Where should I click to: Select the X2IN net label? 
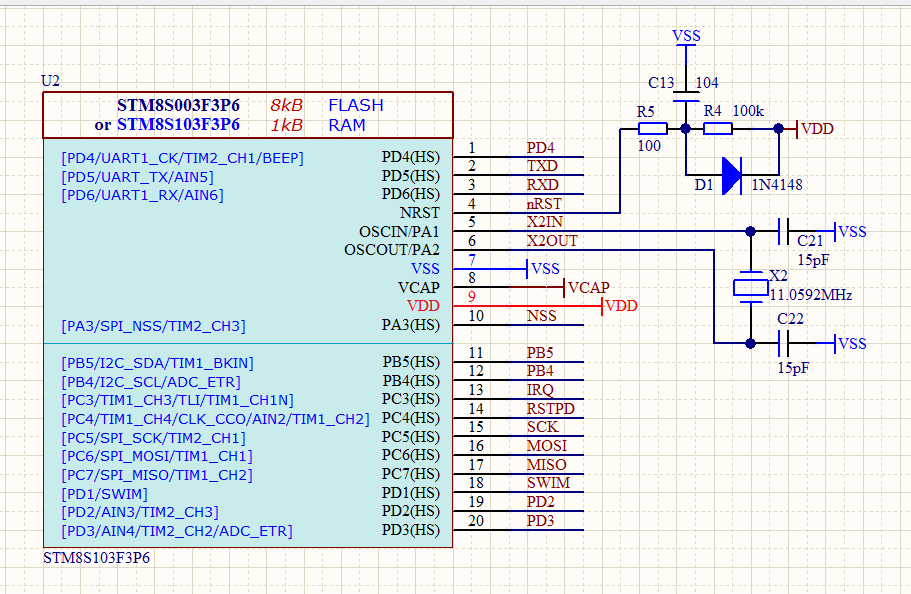(x=544, y=222)
